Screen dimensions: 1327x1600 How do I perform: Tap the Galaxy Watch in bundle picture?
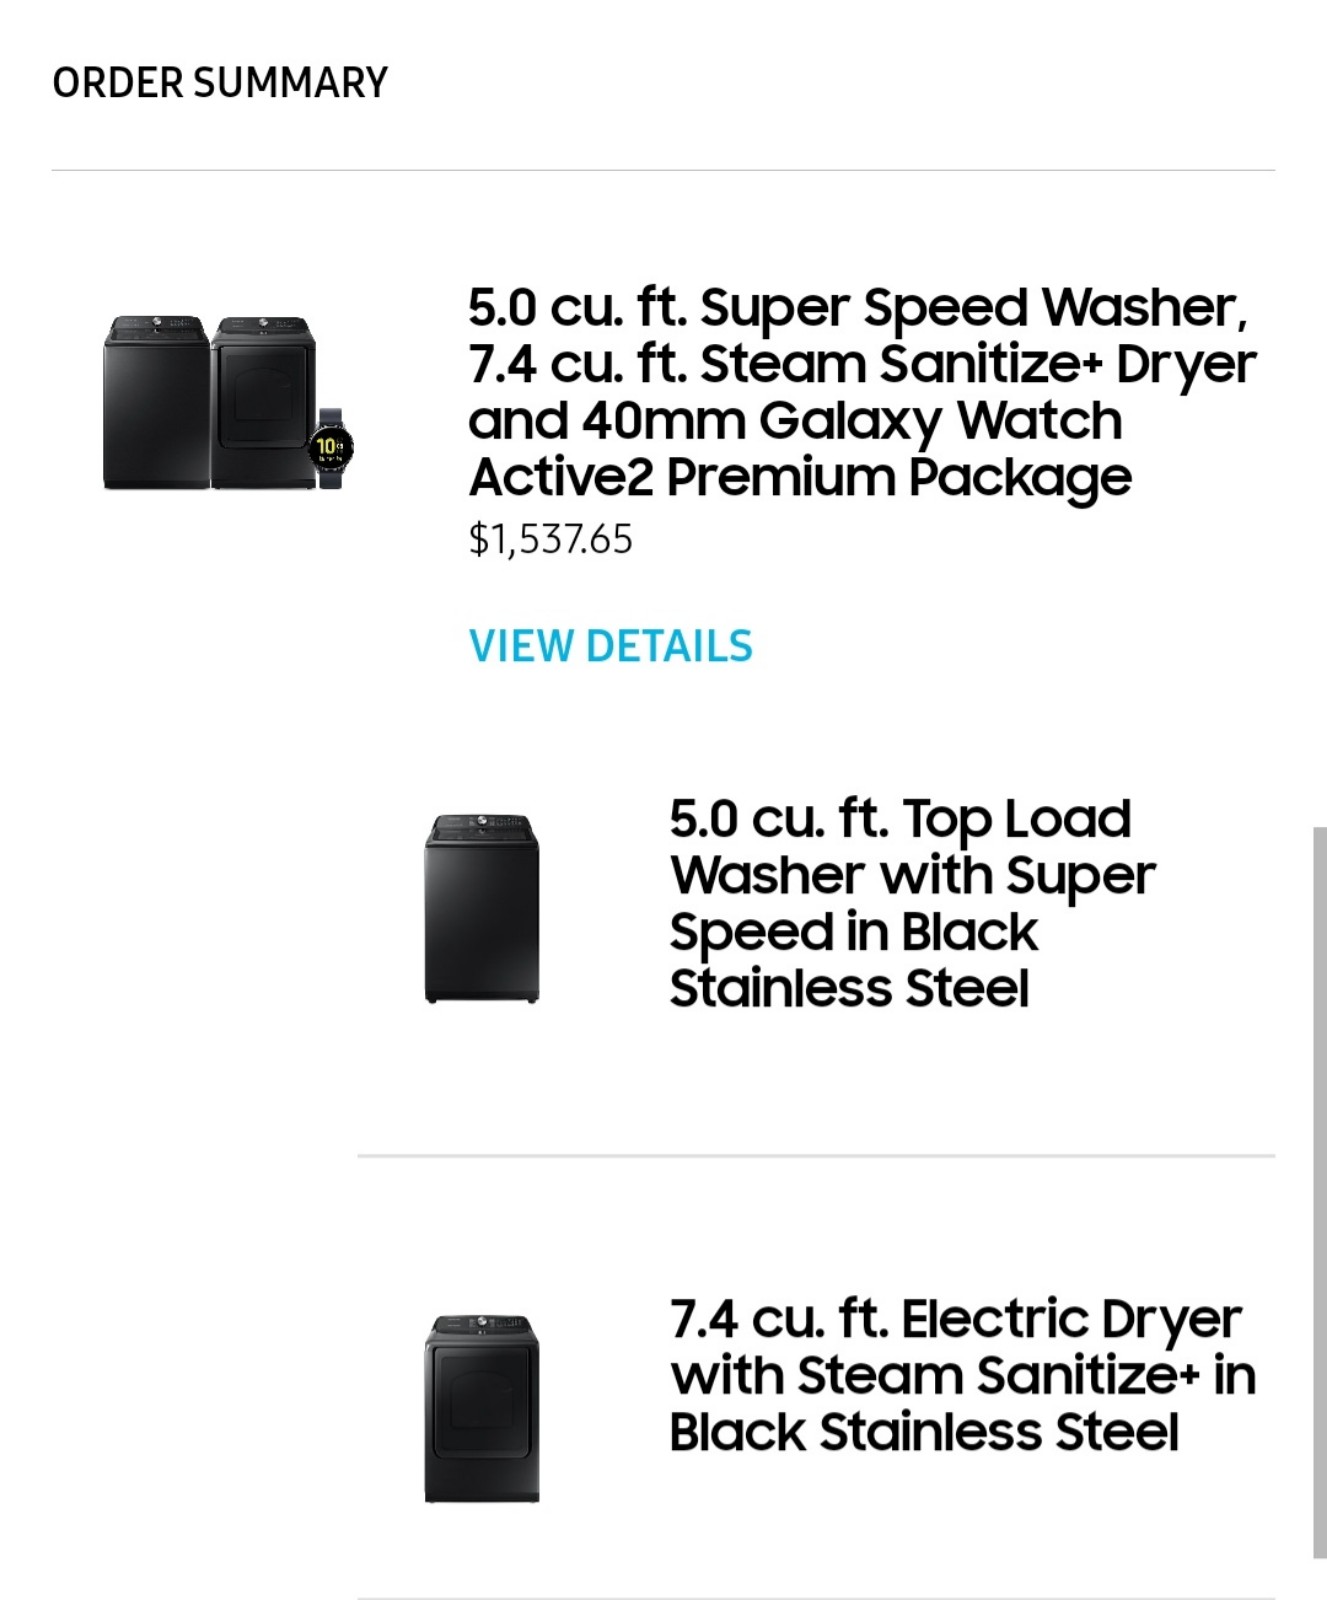331,447
